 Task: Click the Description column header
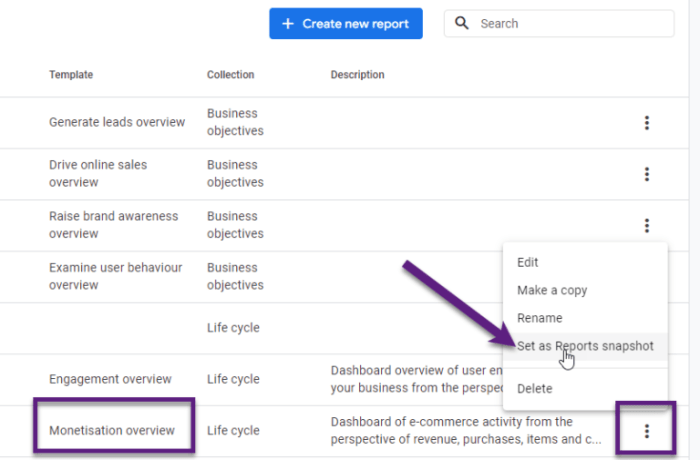[357, 75]
